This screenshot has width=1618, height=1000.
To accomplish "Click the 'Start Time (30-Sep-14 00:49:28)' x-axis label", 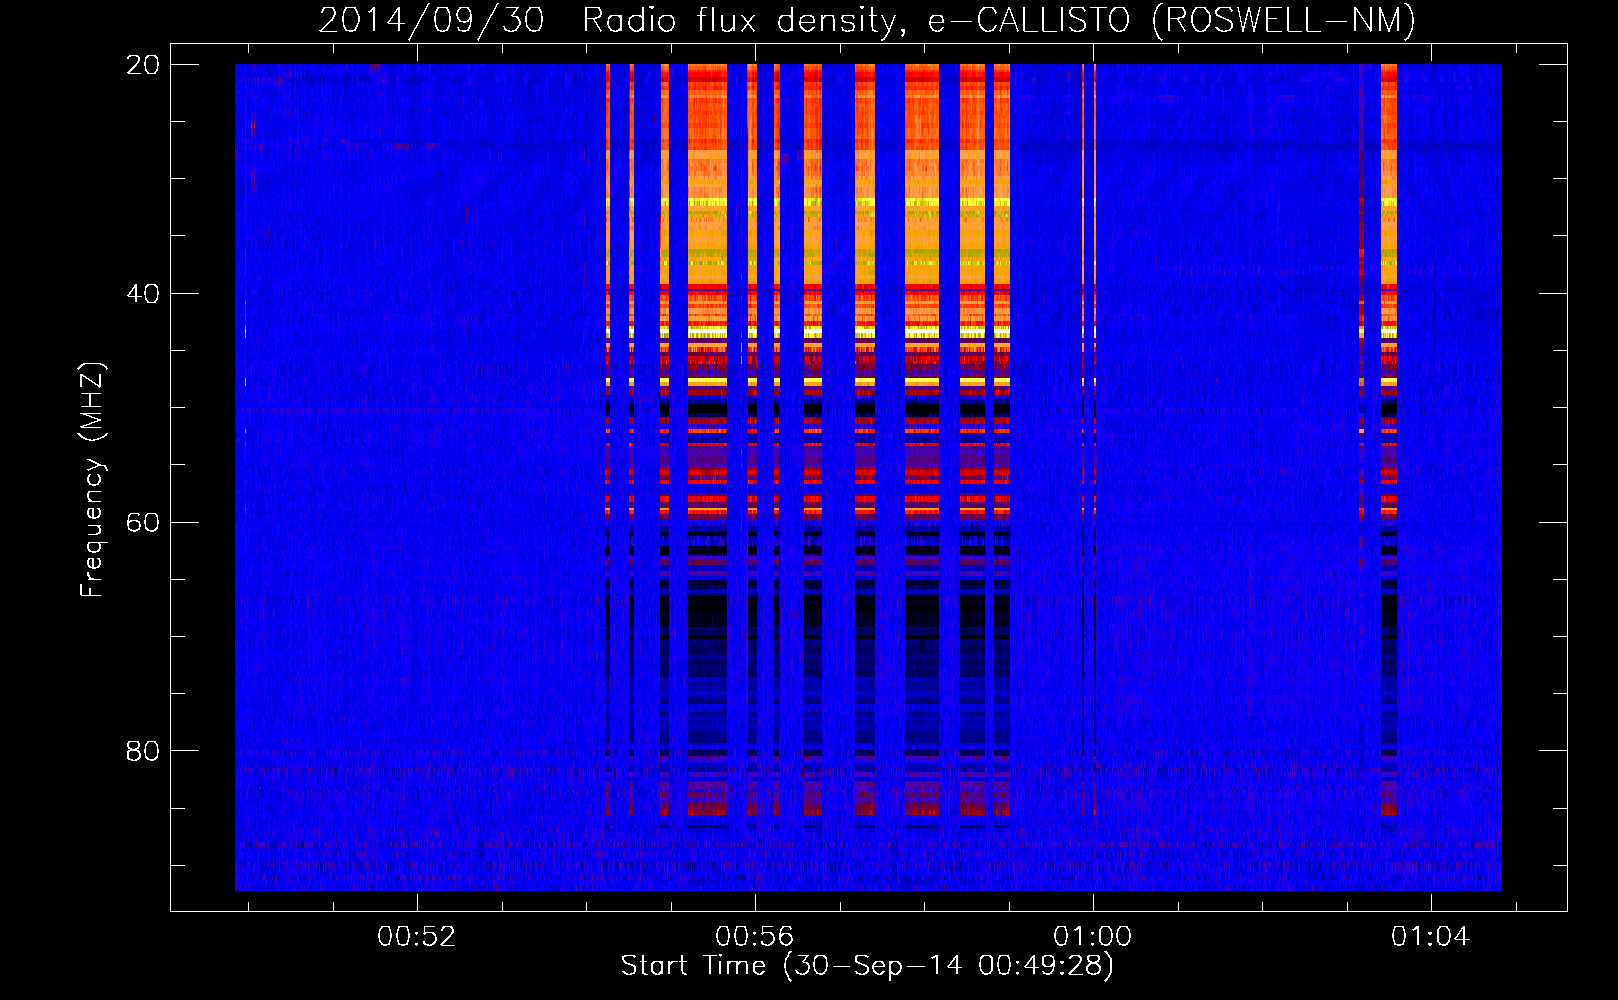I will pyautogui.click(x=867, y=966).
